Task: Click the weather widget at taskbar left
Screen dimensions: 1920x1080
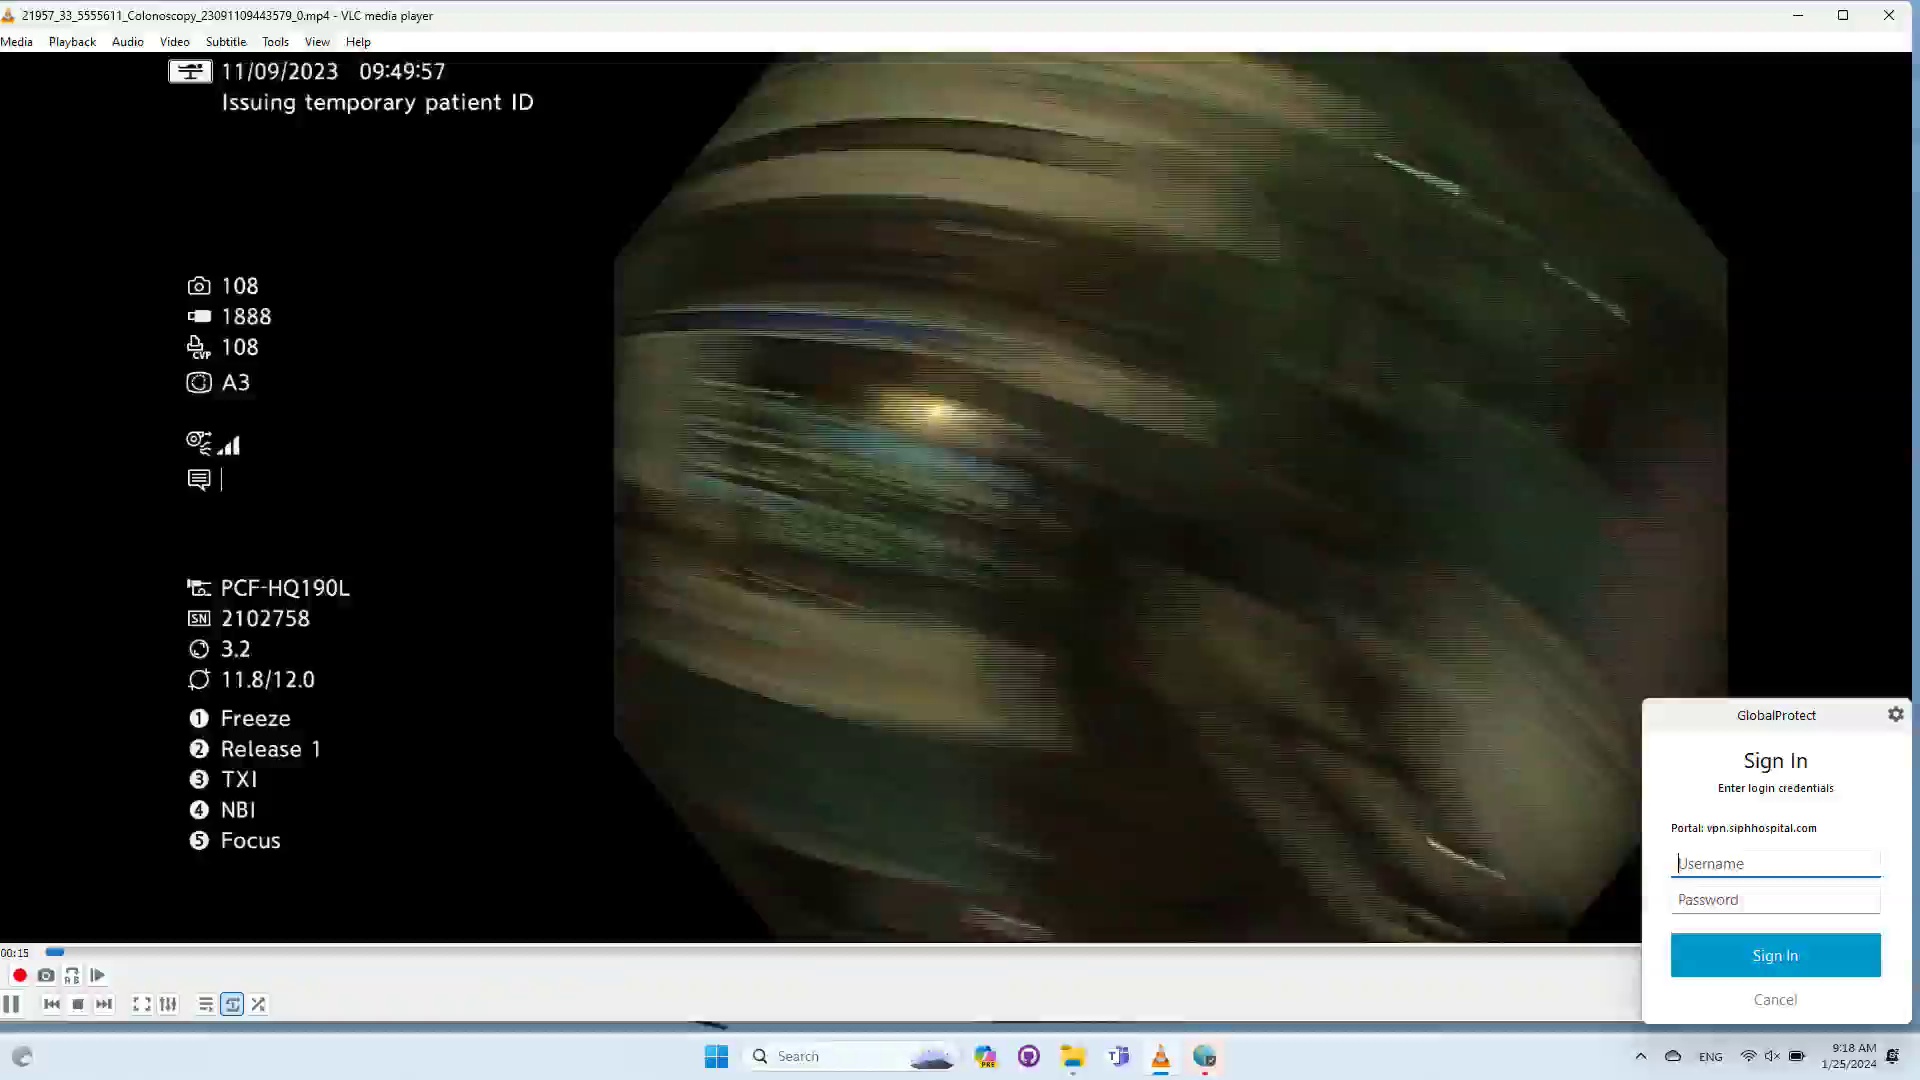Action: coord(22,1056)
